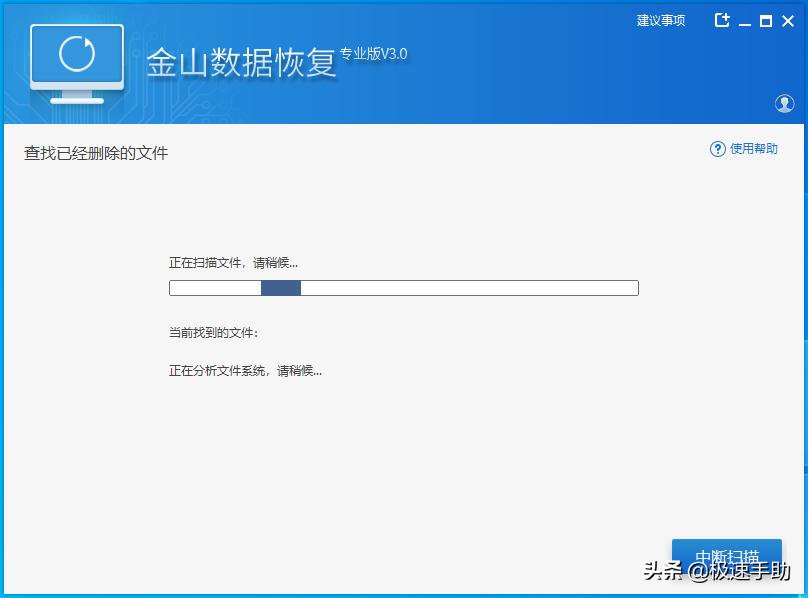Click the Kingsoft Data Recovery monitor logo
Screen dimensions: 808x598
[75, 62]
